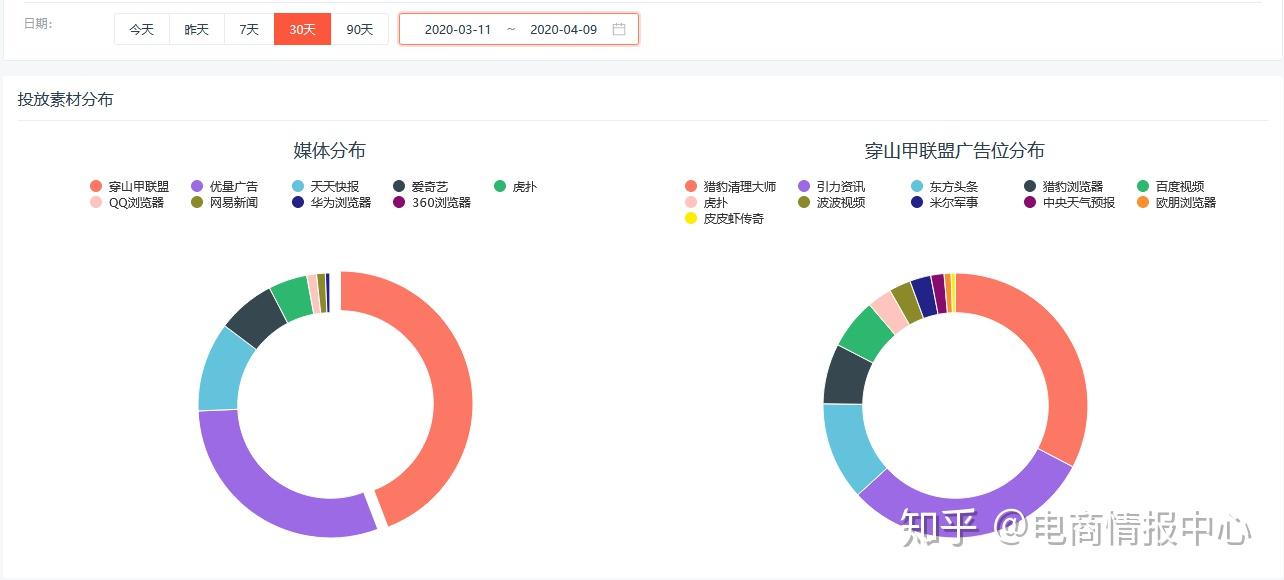Click the dark slate slice of the 穿山甲联盟广告位分布 donut
Screen dimensions: 1284x580
(x=846, y=375)
